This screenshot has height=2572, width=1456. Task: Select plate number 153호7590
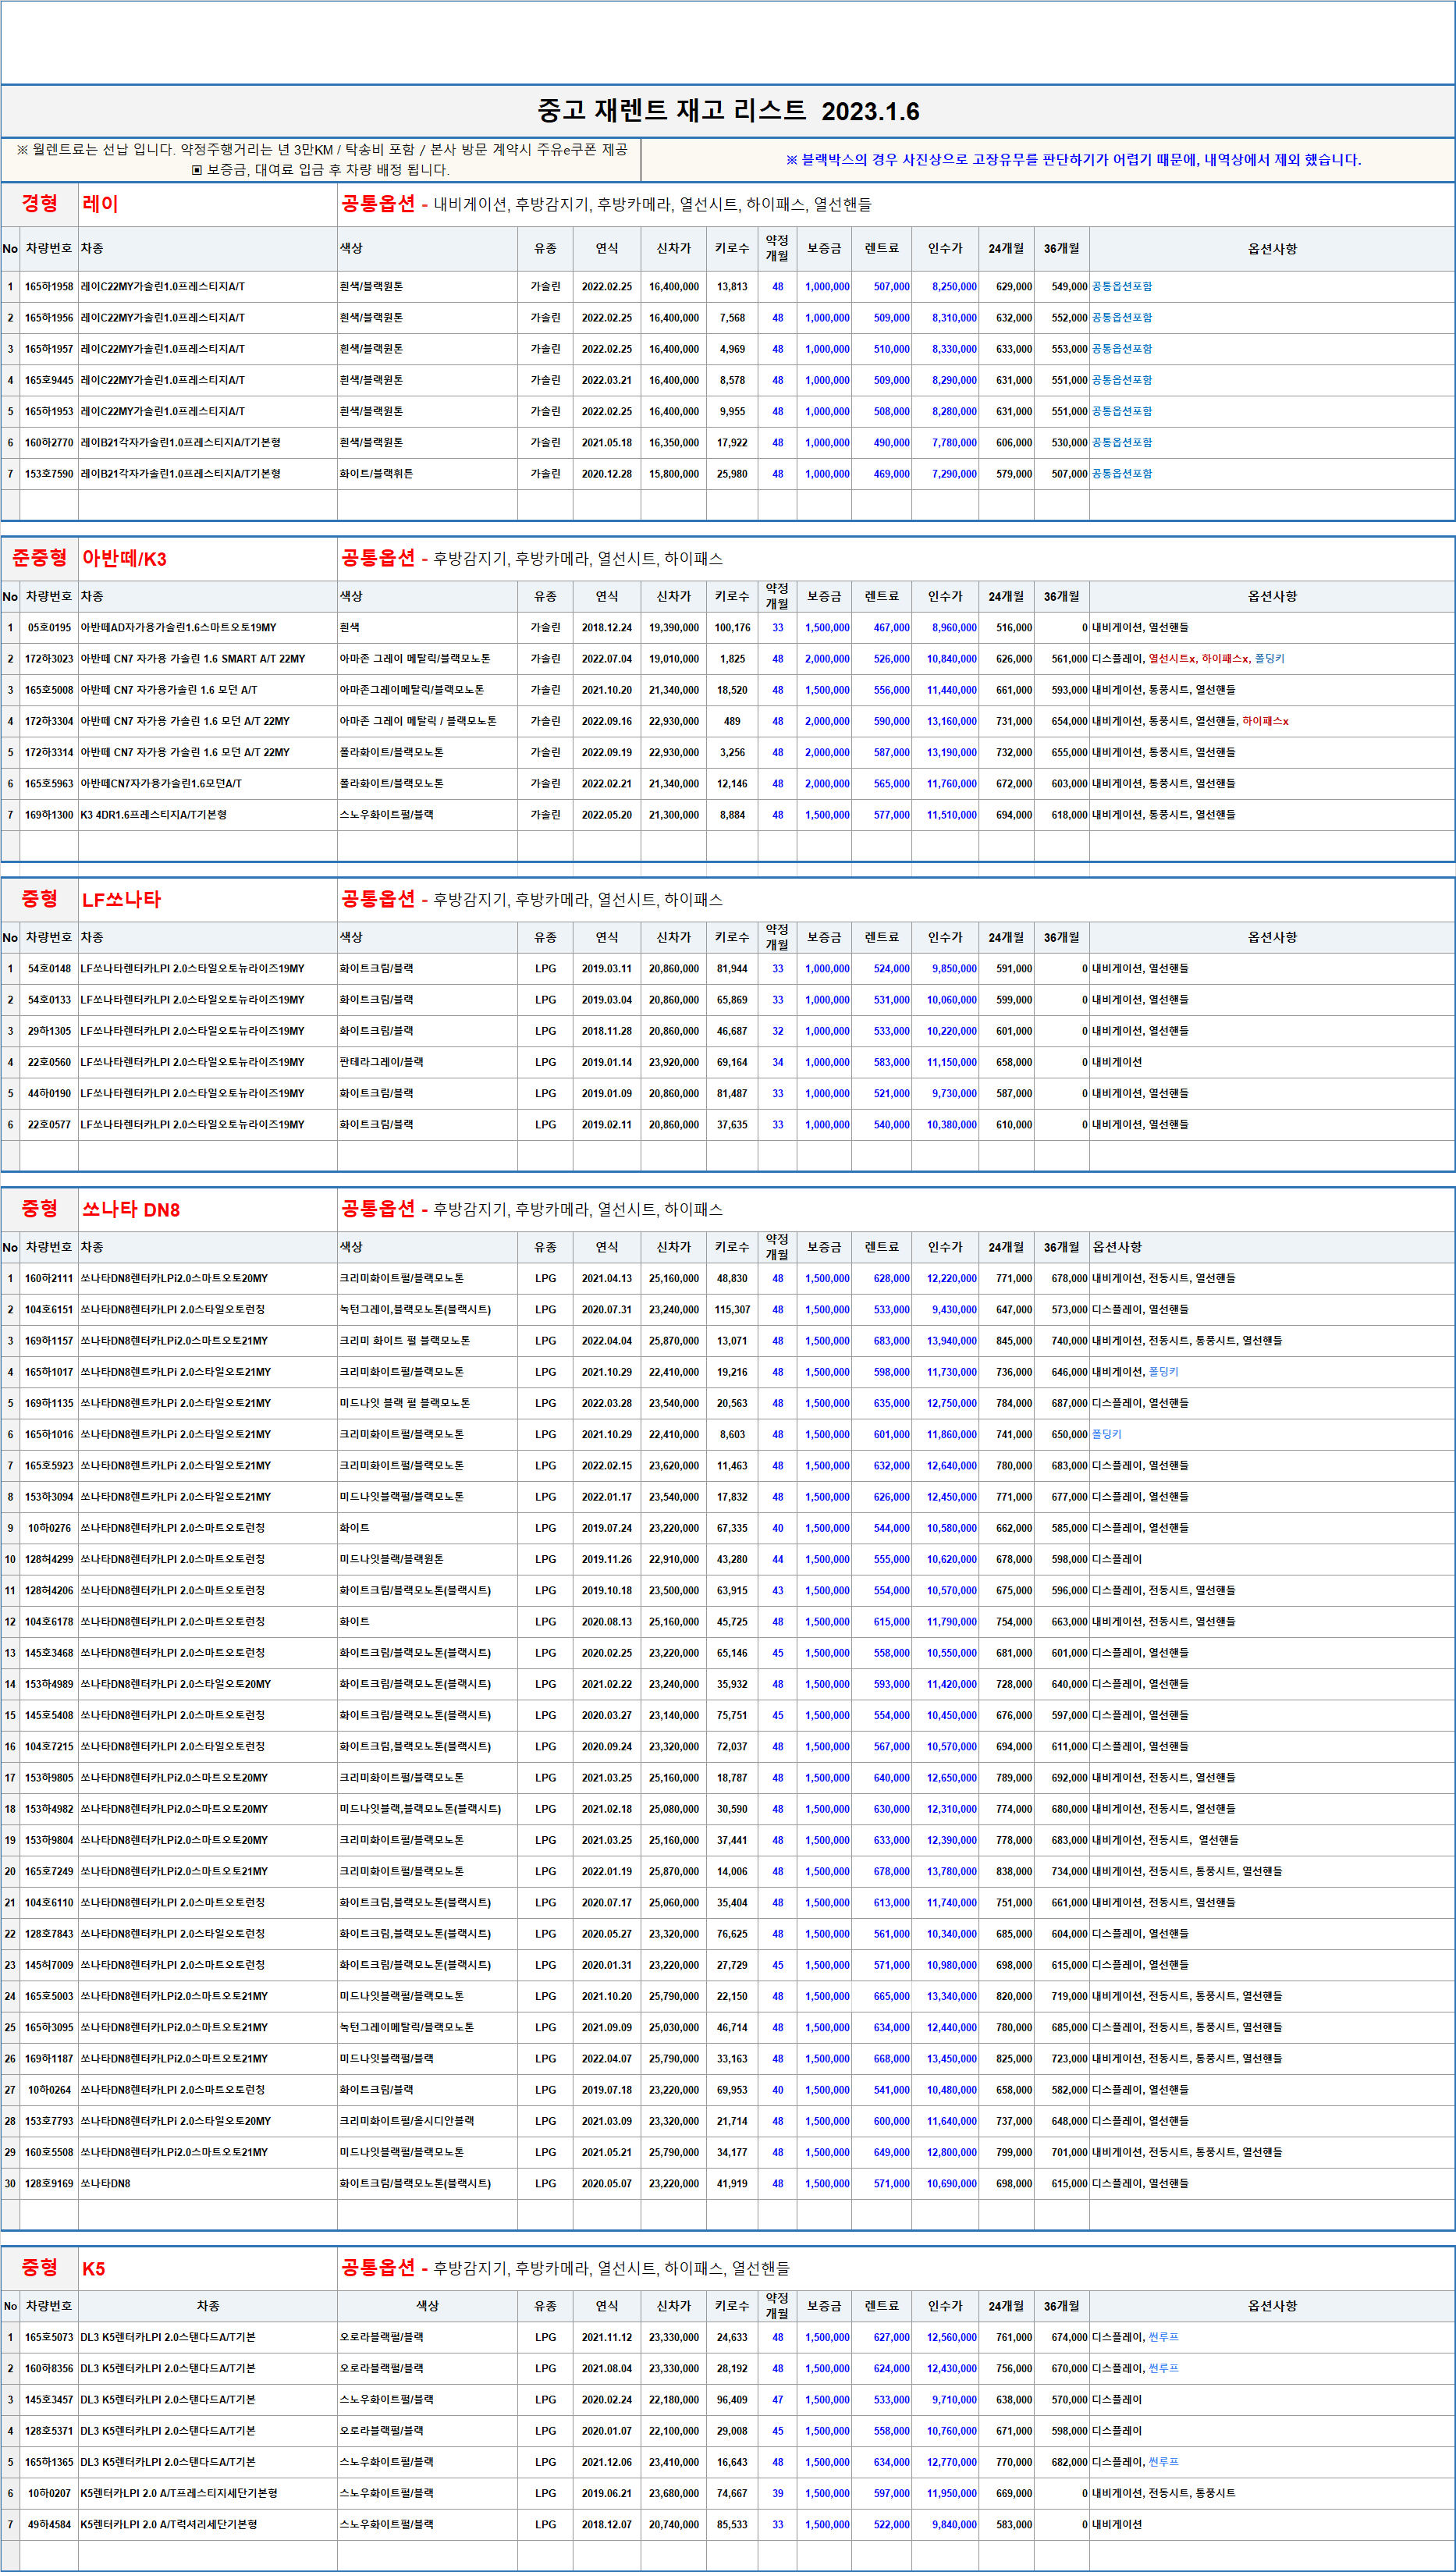coord(49,474)
